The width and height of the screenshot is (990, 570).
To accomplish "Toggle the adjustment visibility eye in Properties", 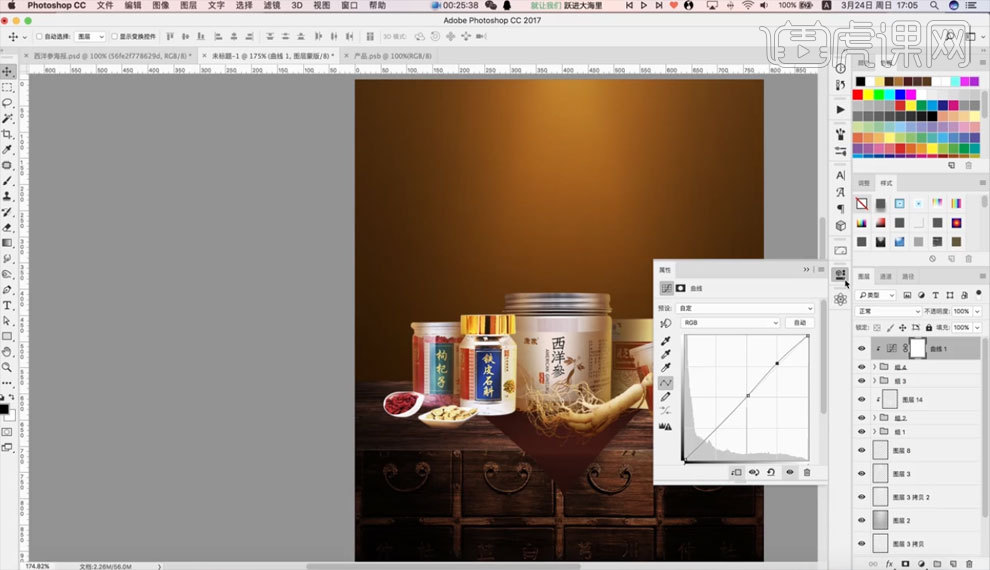I will point(789,472).
